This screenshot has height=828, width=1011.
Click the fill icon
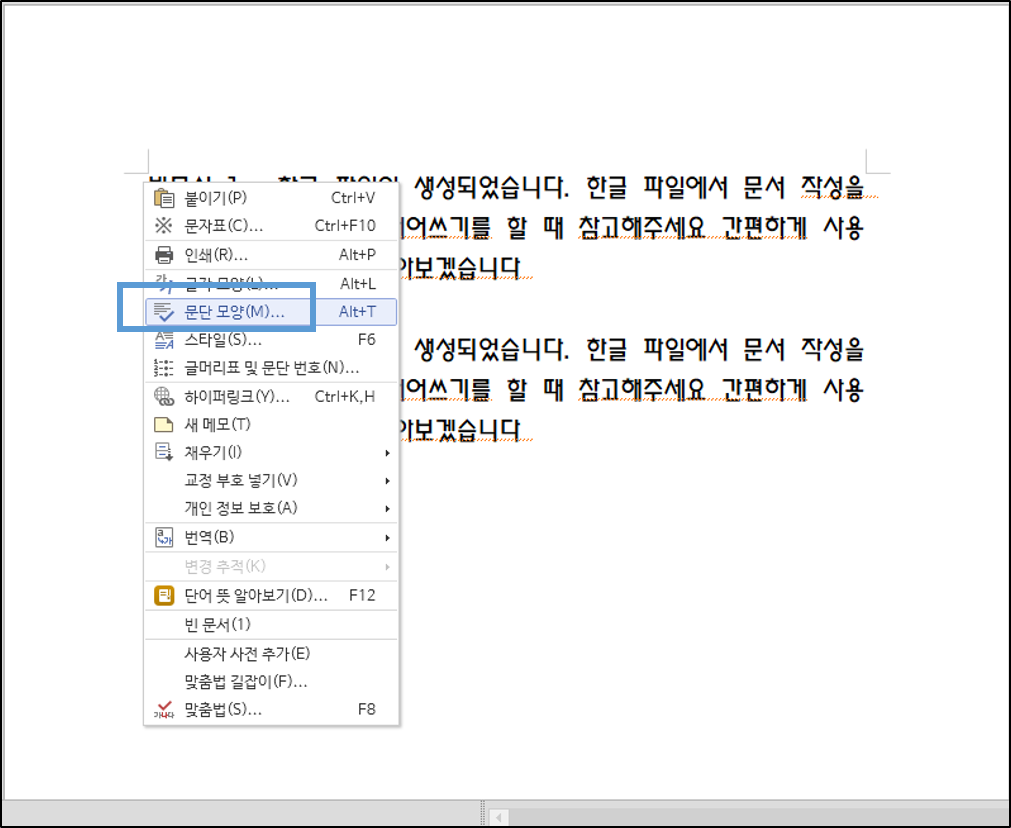(164, 452)
